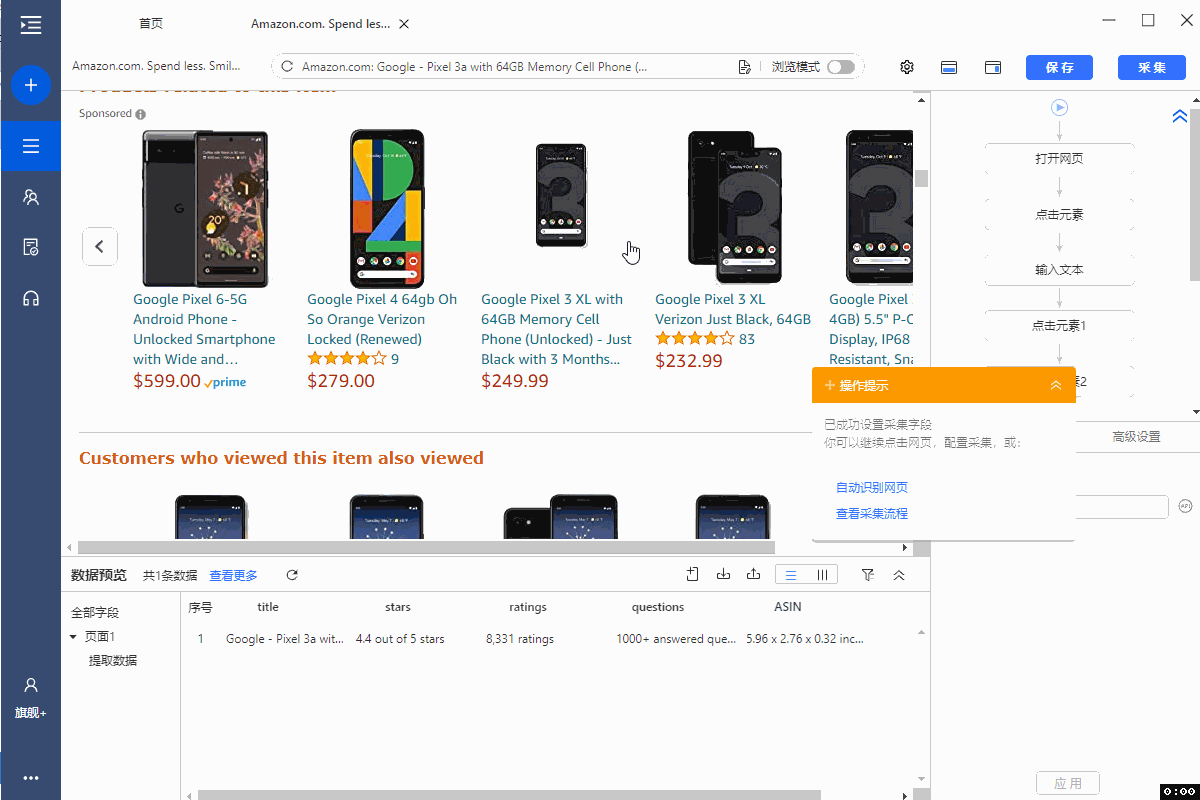Open the 高级设置 tab
The height and width of the screenshot is (800, 1200).
point(1136,437)
